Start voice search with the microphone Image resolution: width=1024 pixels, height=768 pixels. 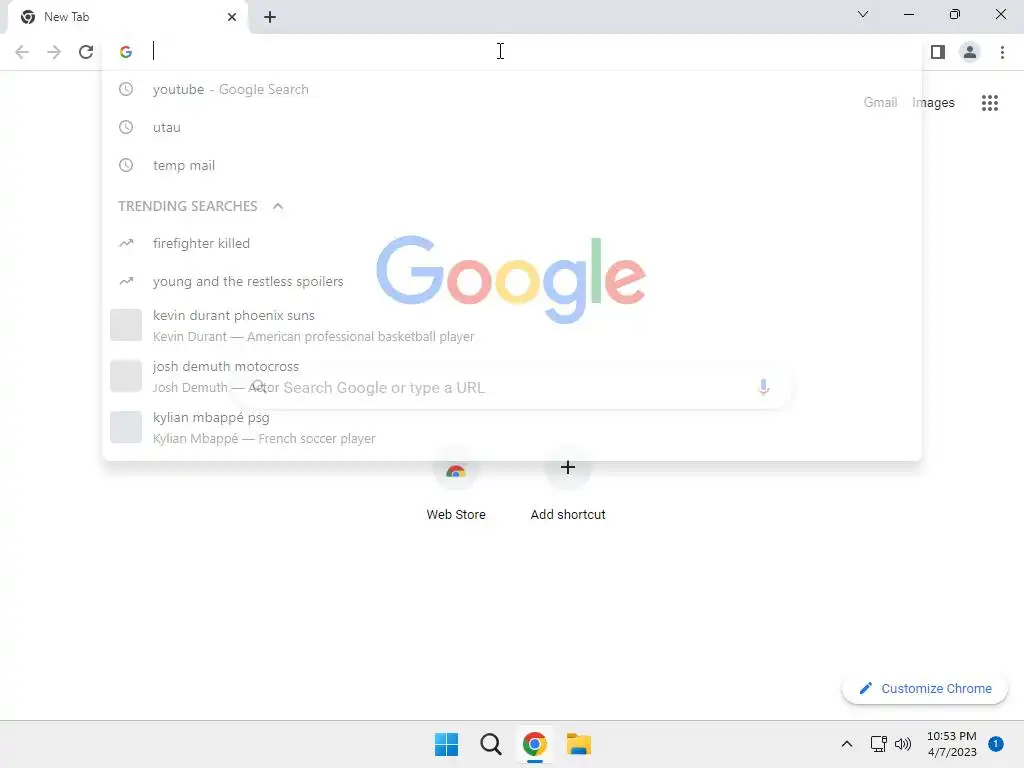click(763, 387)
